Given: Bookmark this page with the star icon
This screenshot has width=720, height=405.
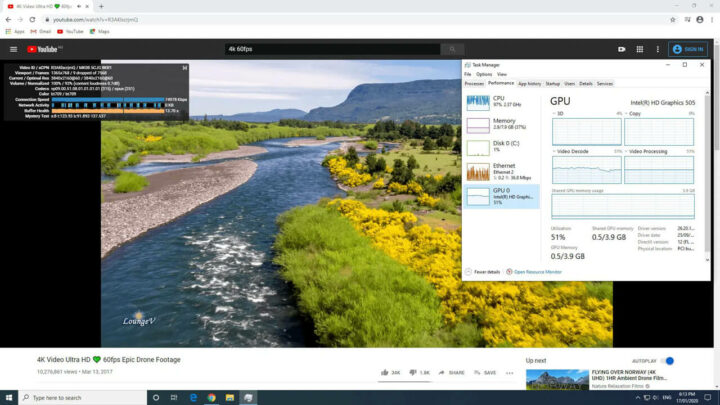Looking at the screenshot, I should [x=671, y=19].
